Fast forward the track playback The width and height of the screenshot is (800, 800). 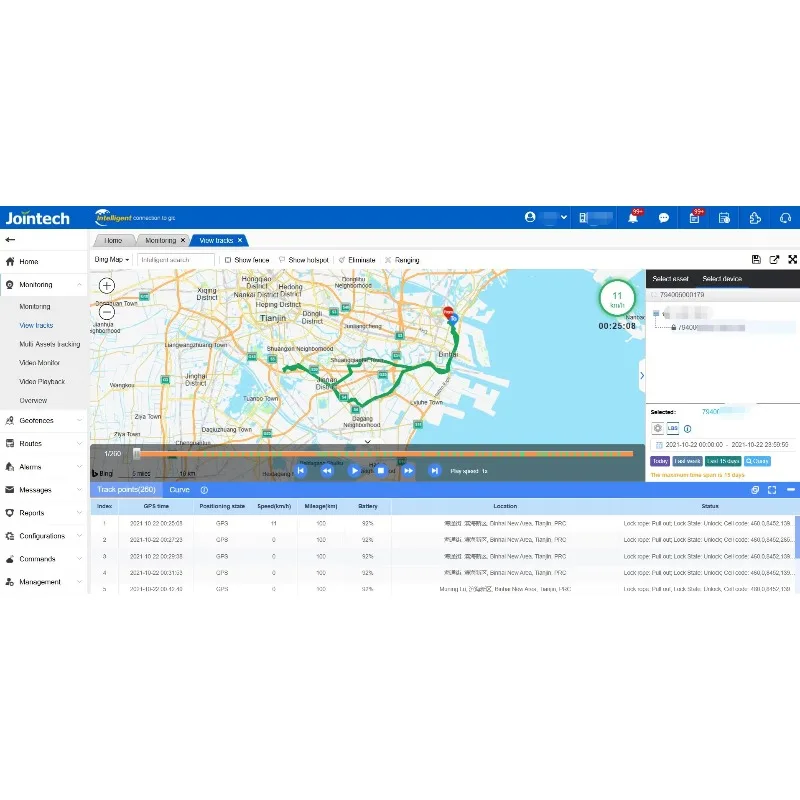(x=408, y=470)
